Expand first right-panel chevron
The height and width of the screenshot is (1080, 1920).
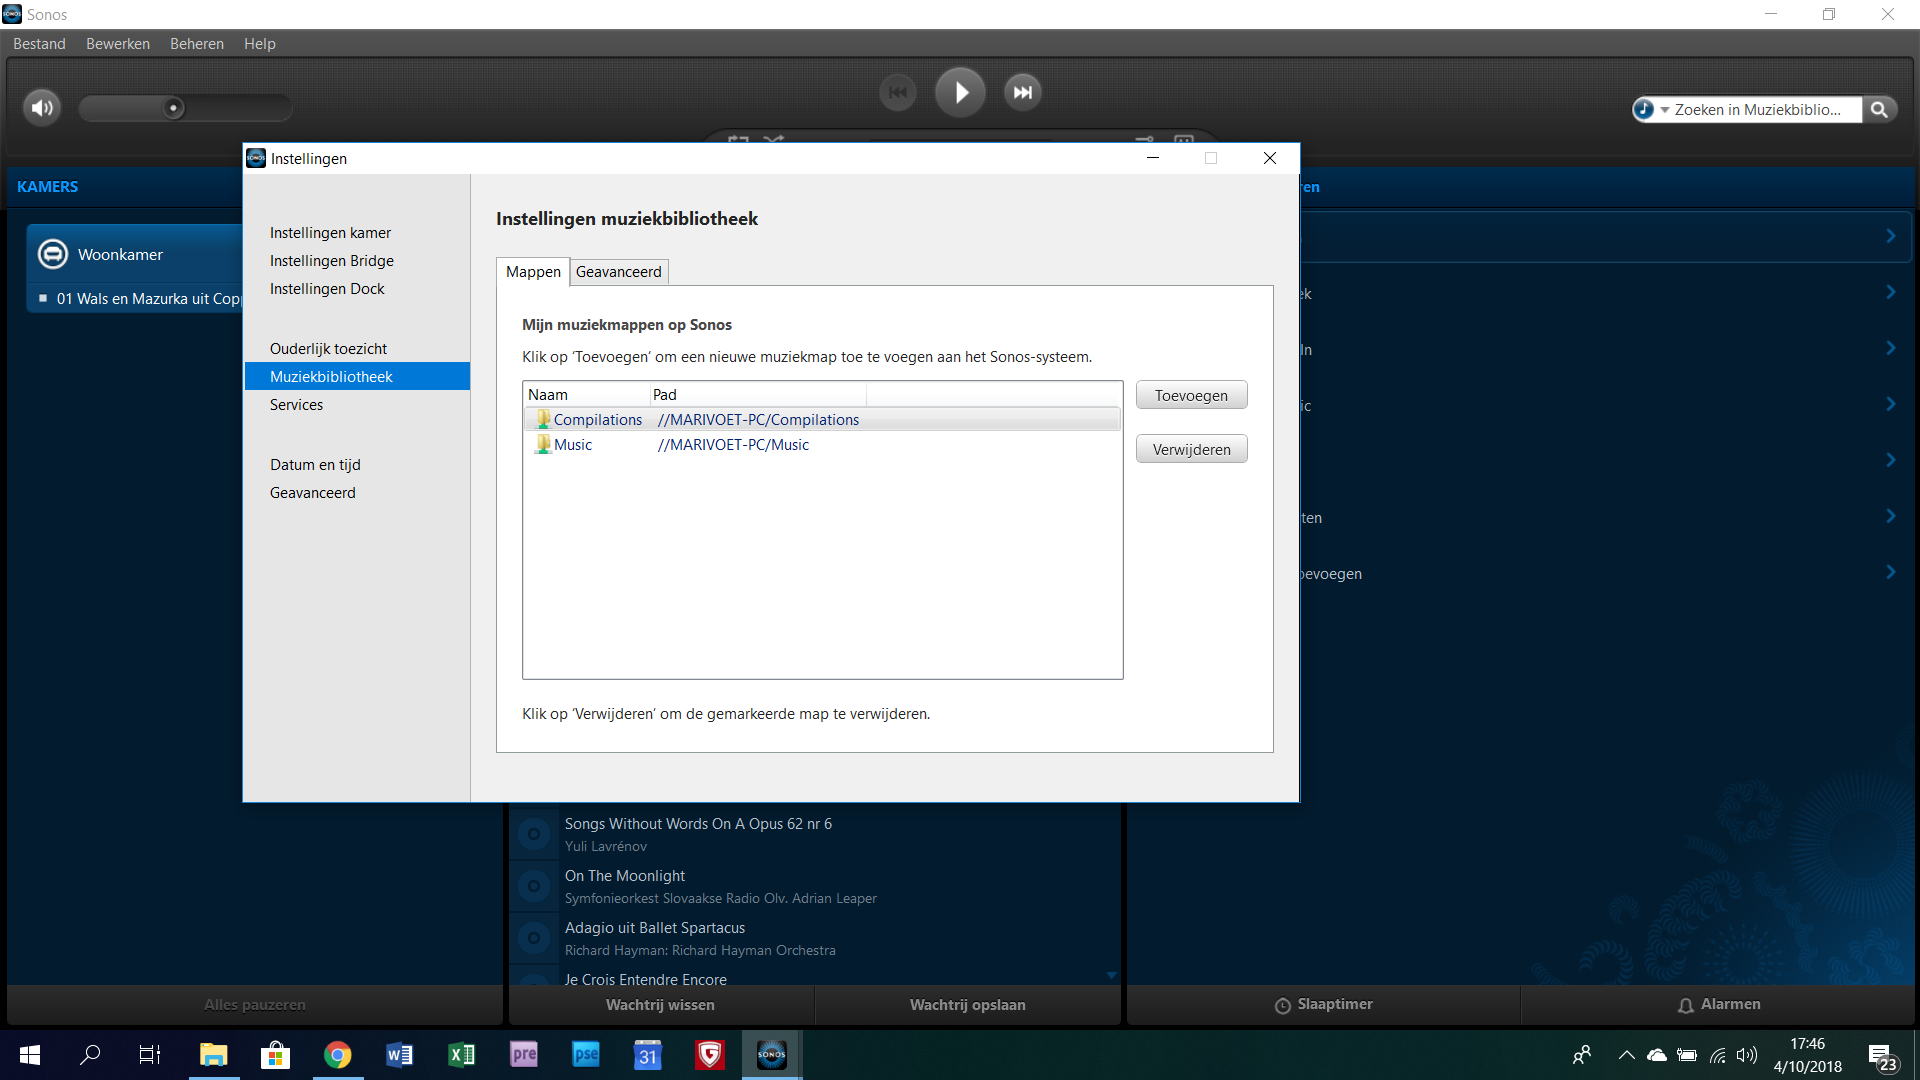(1890, 236)
